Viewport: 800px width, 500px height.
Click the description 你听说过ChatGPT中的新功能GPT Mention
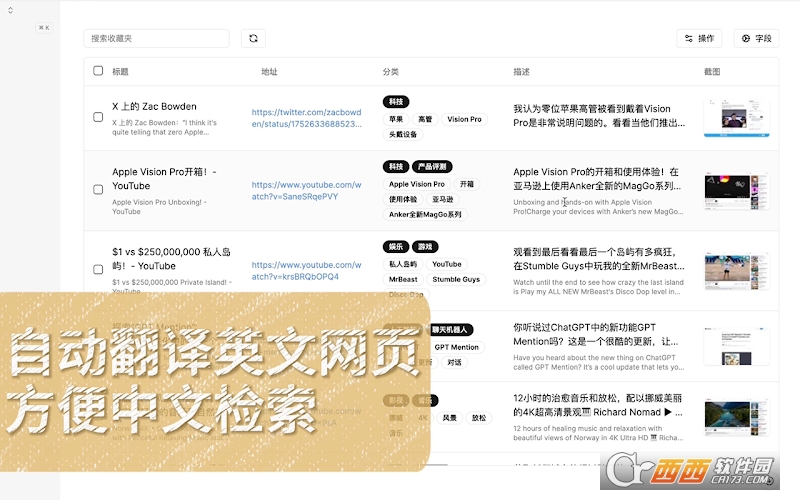tap(596, 334)
